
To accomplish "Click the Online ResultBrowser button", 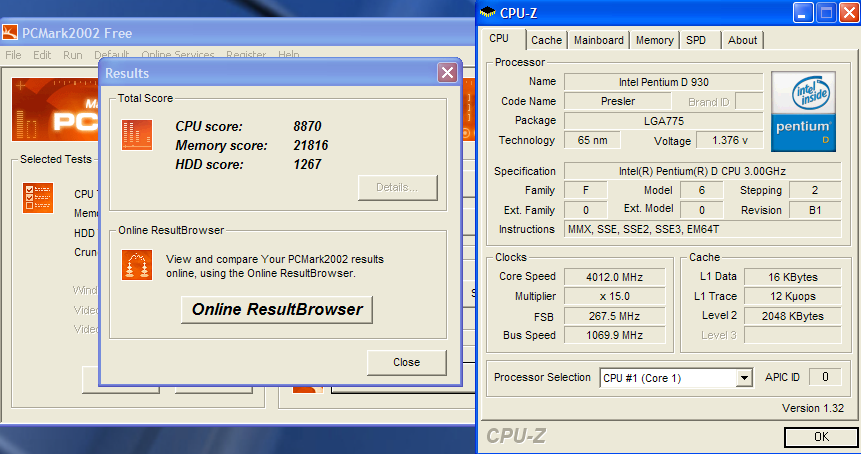I will 277,310.
